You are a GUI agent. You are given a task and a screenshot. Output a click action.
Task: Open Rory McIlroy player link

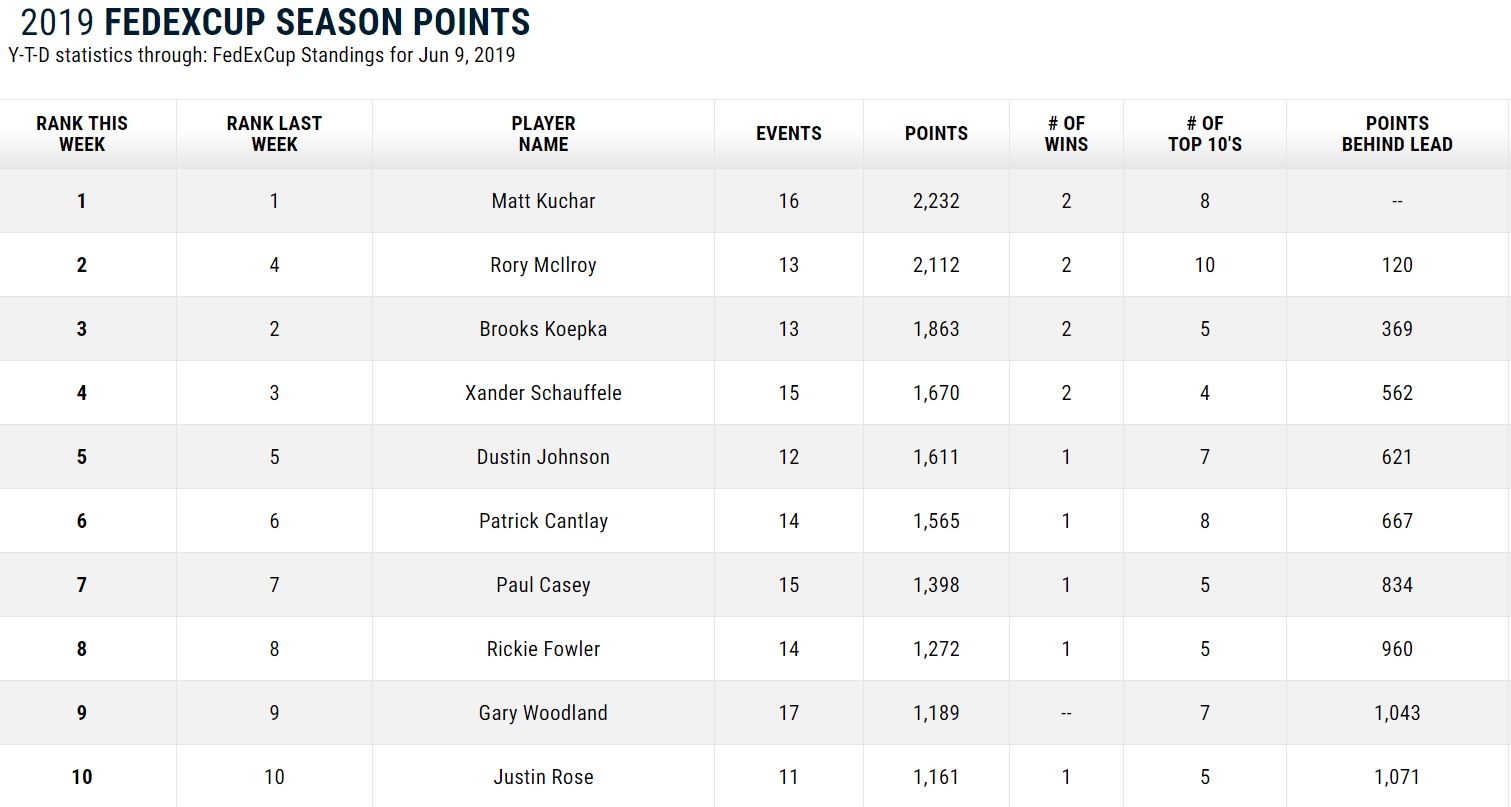pos(543,265)
